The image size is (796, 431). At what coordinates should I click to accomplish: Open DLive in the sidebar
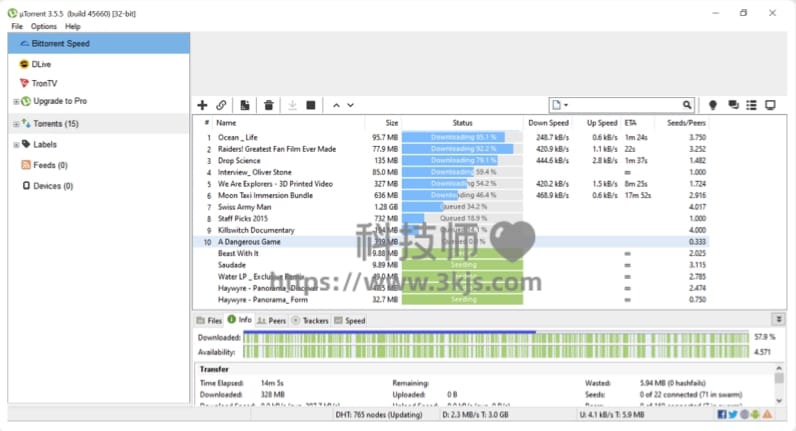tap(41, 64)
